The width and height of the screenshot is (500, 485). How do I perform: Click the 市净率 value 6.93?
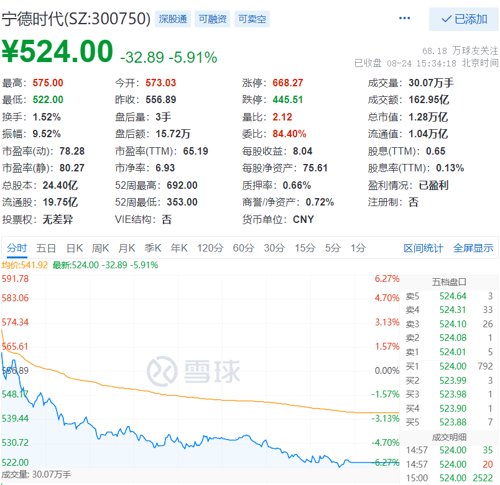click(165, 168)
